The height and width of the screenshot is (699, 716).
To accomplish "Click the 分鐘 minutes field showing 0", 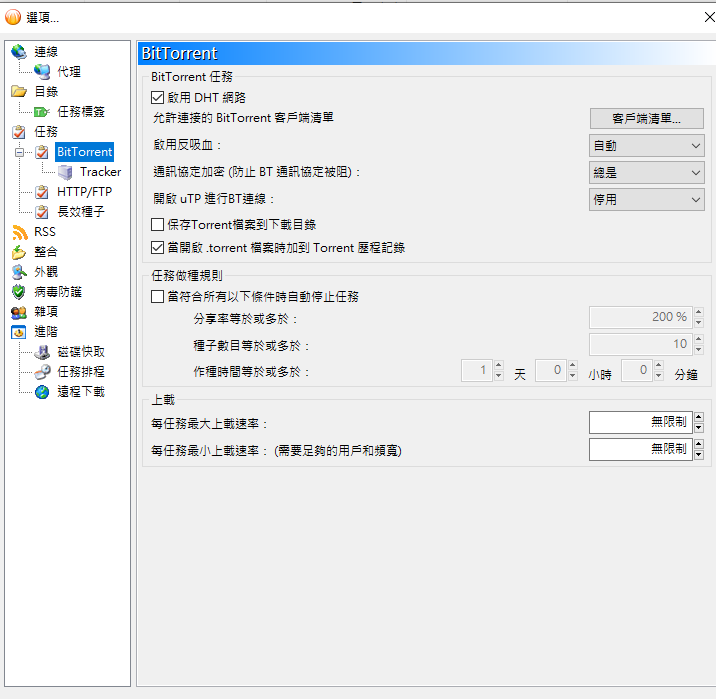I will pos(637,370).
